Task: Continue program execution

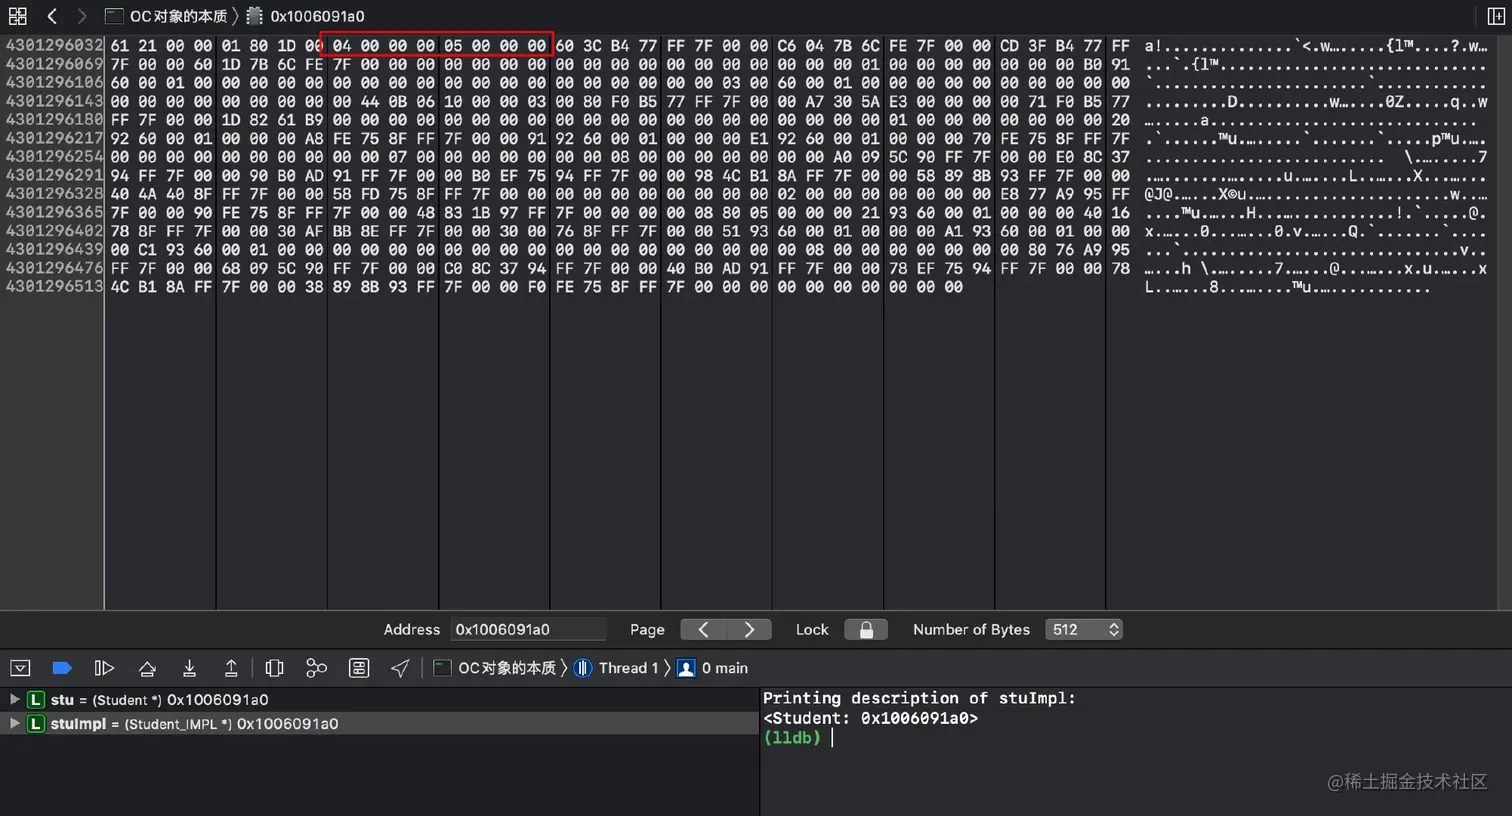Action: click(104, 668)
